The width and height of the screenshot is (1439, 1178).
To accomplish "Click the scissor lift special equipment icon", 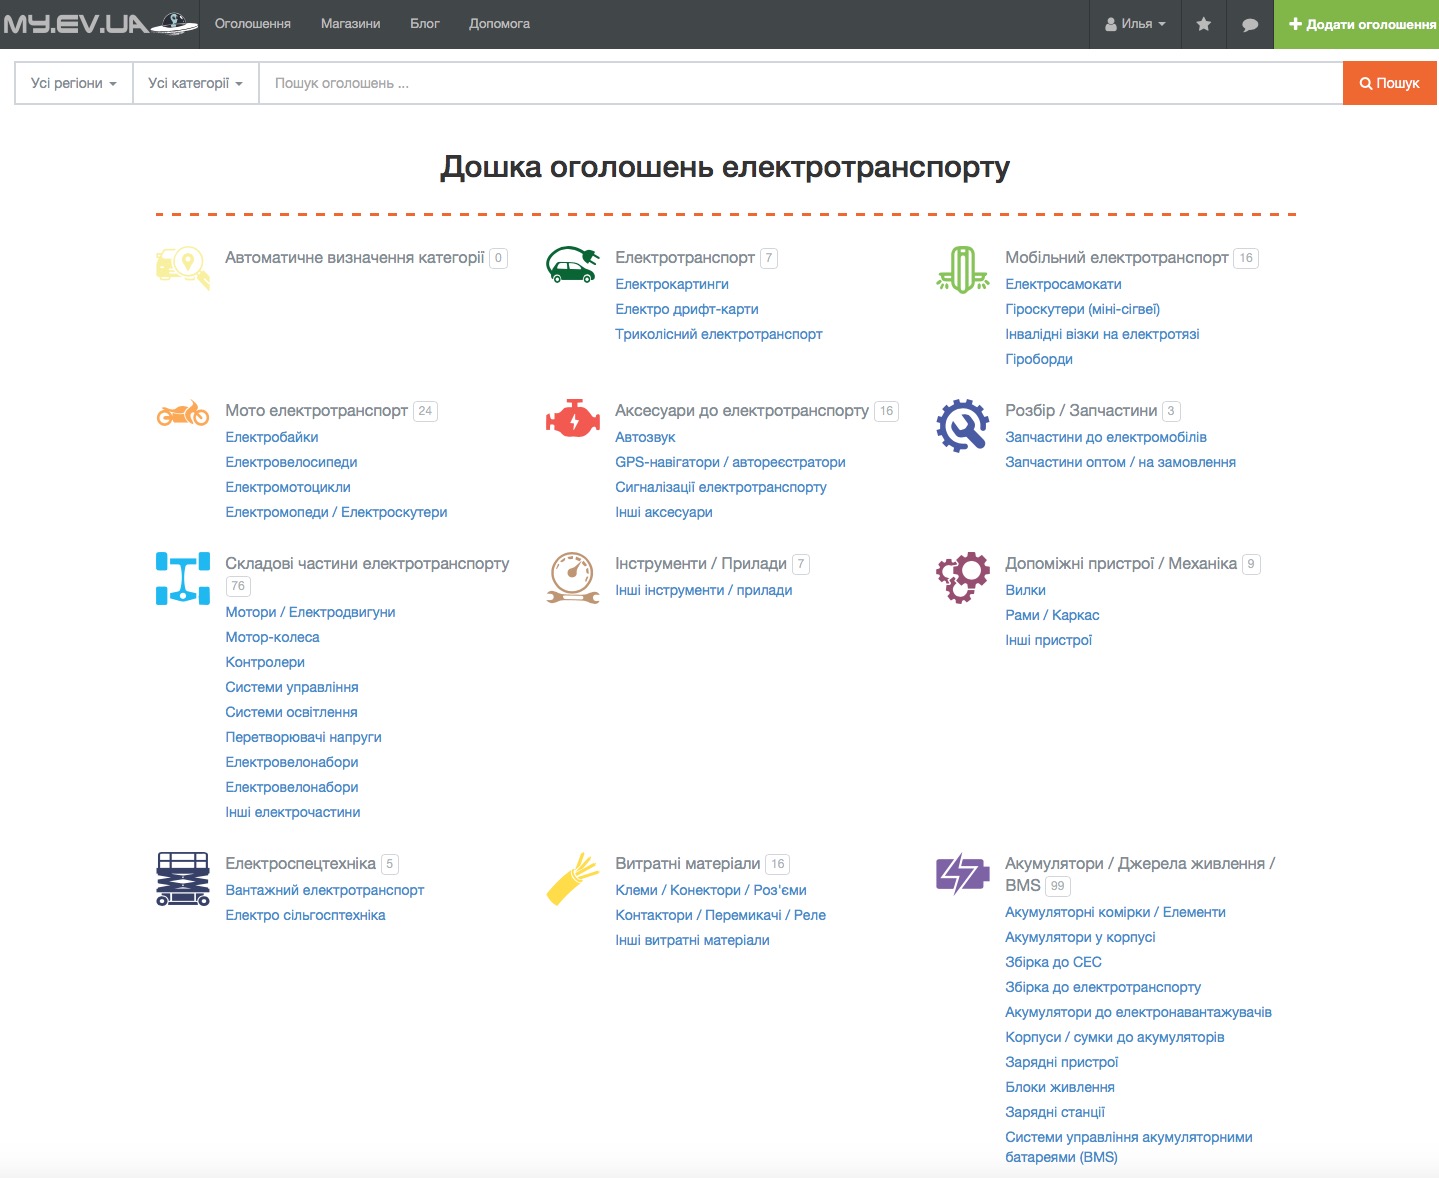I will click(183, 879).
